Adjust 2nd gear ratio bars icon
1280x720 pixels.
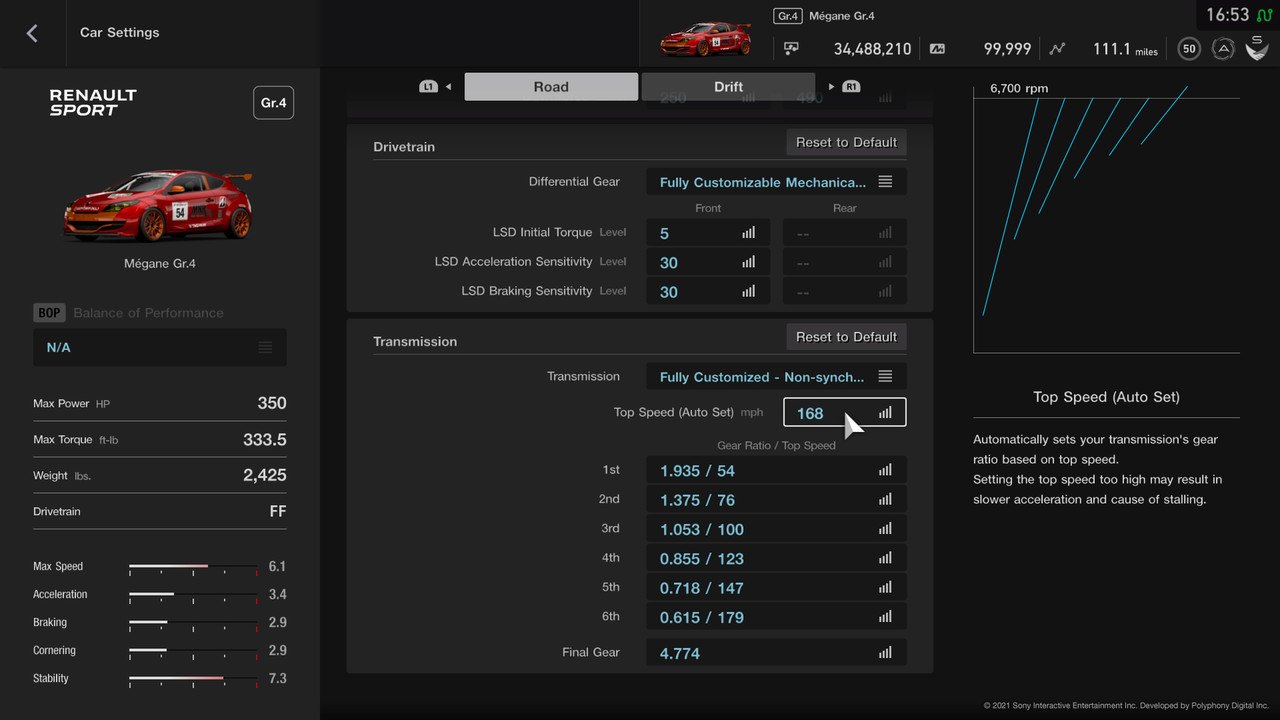coord(885,500)
